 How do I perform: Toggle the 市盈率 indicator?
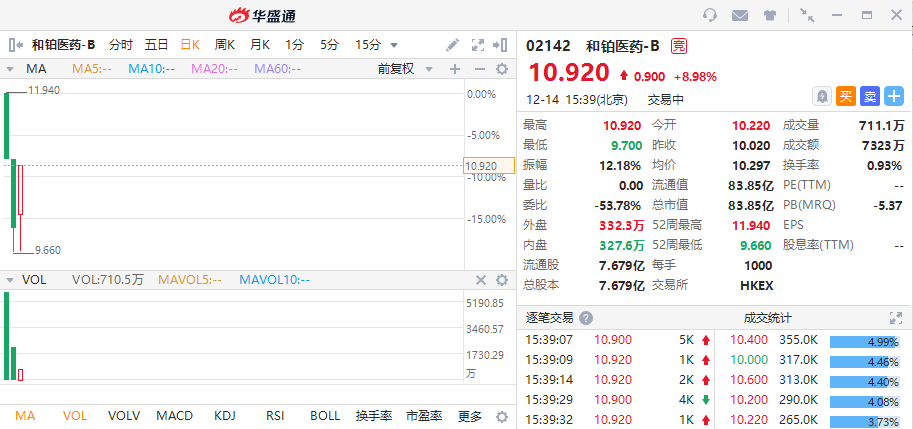click(424, 416)
